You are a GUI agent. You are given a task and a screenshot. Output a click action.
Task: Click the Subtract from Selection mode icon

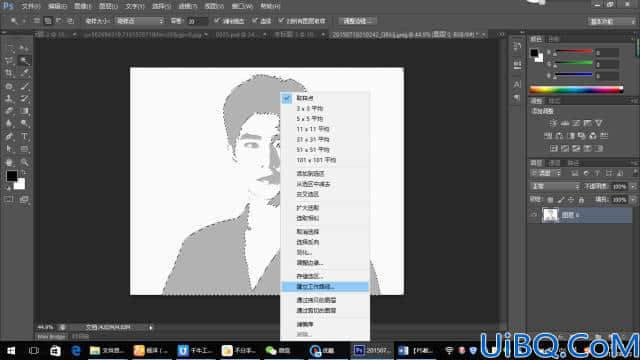click(59, 21)
